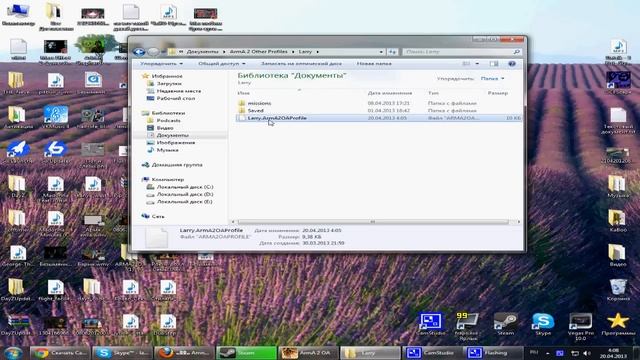Select the Larry.ArmA2OAProfile file
This screenshot has width=640, height=360.
point(378,118)
